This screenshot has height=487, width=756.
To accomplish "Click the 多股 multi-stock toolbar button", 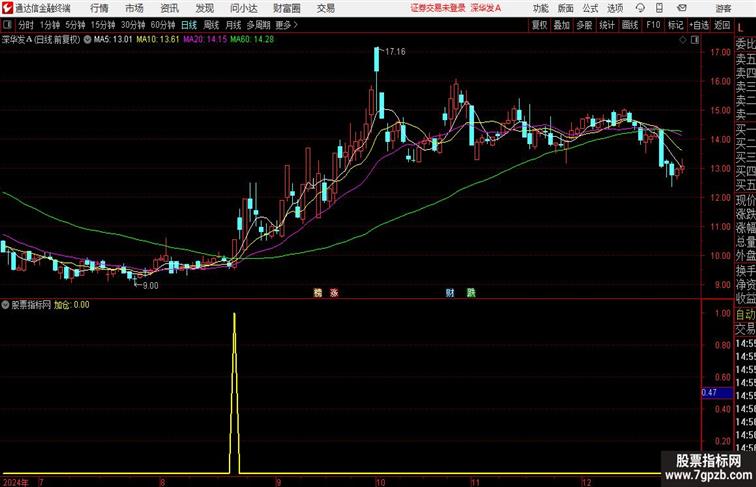I will [x=584, y=25].
